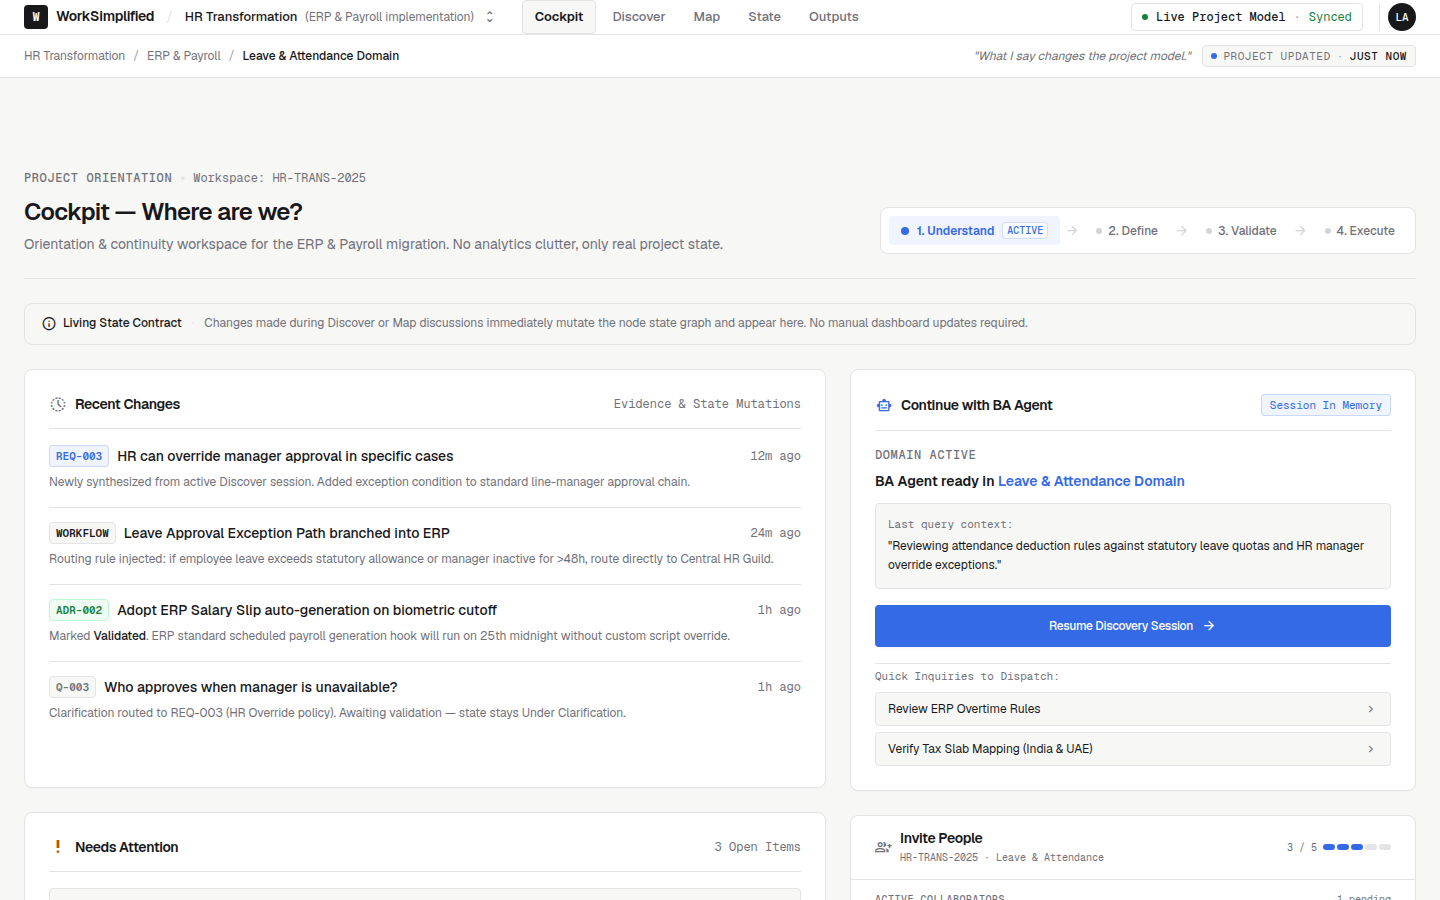Click Resume Discovery Session button
The width and height of the screenshot is (1440, 900).
[1133, 626]
